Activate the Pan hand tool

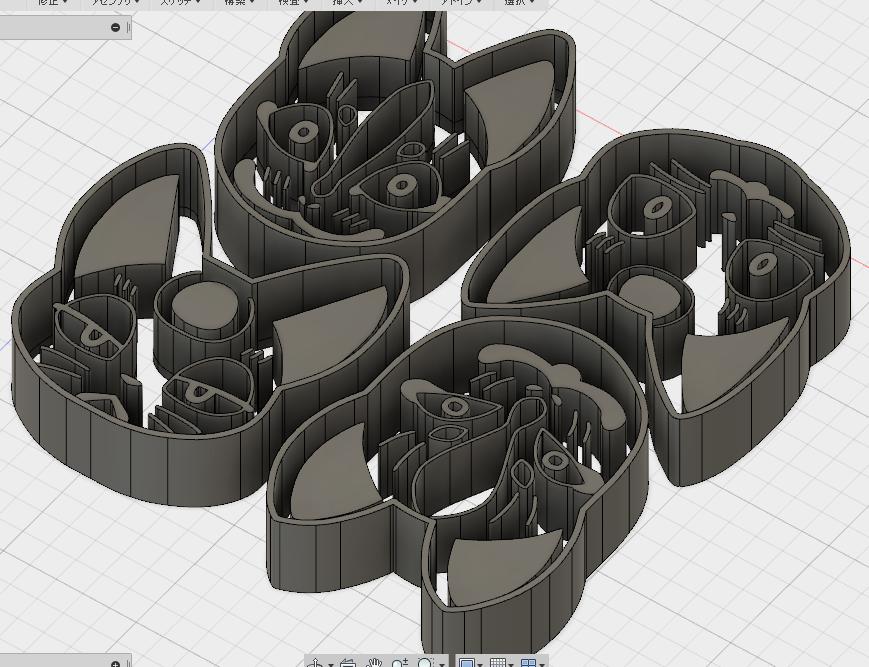point(375,663)
